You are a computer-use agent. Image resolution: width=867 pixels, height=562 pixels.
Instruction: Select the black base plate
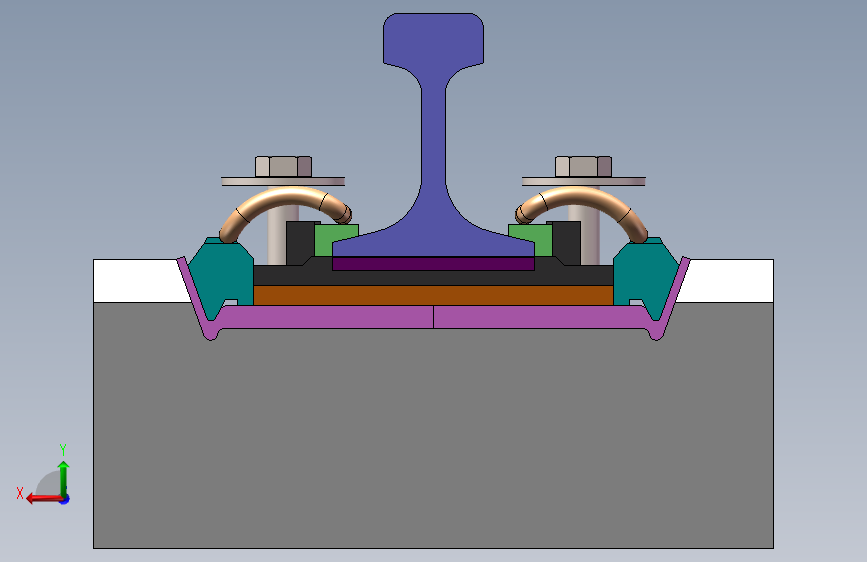[x=434, y=278]
